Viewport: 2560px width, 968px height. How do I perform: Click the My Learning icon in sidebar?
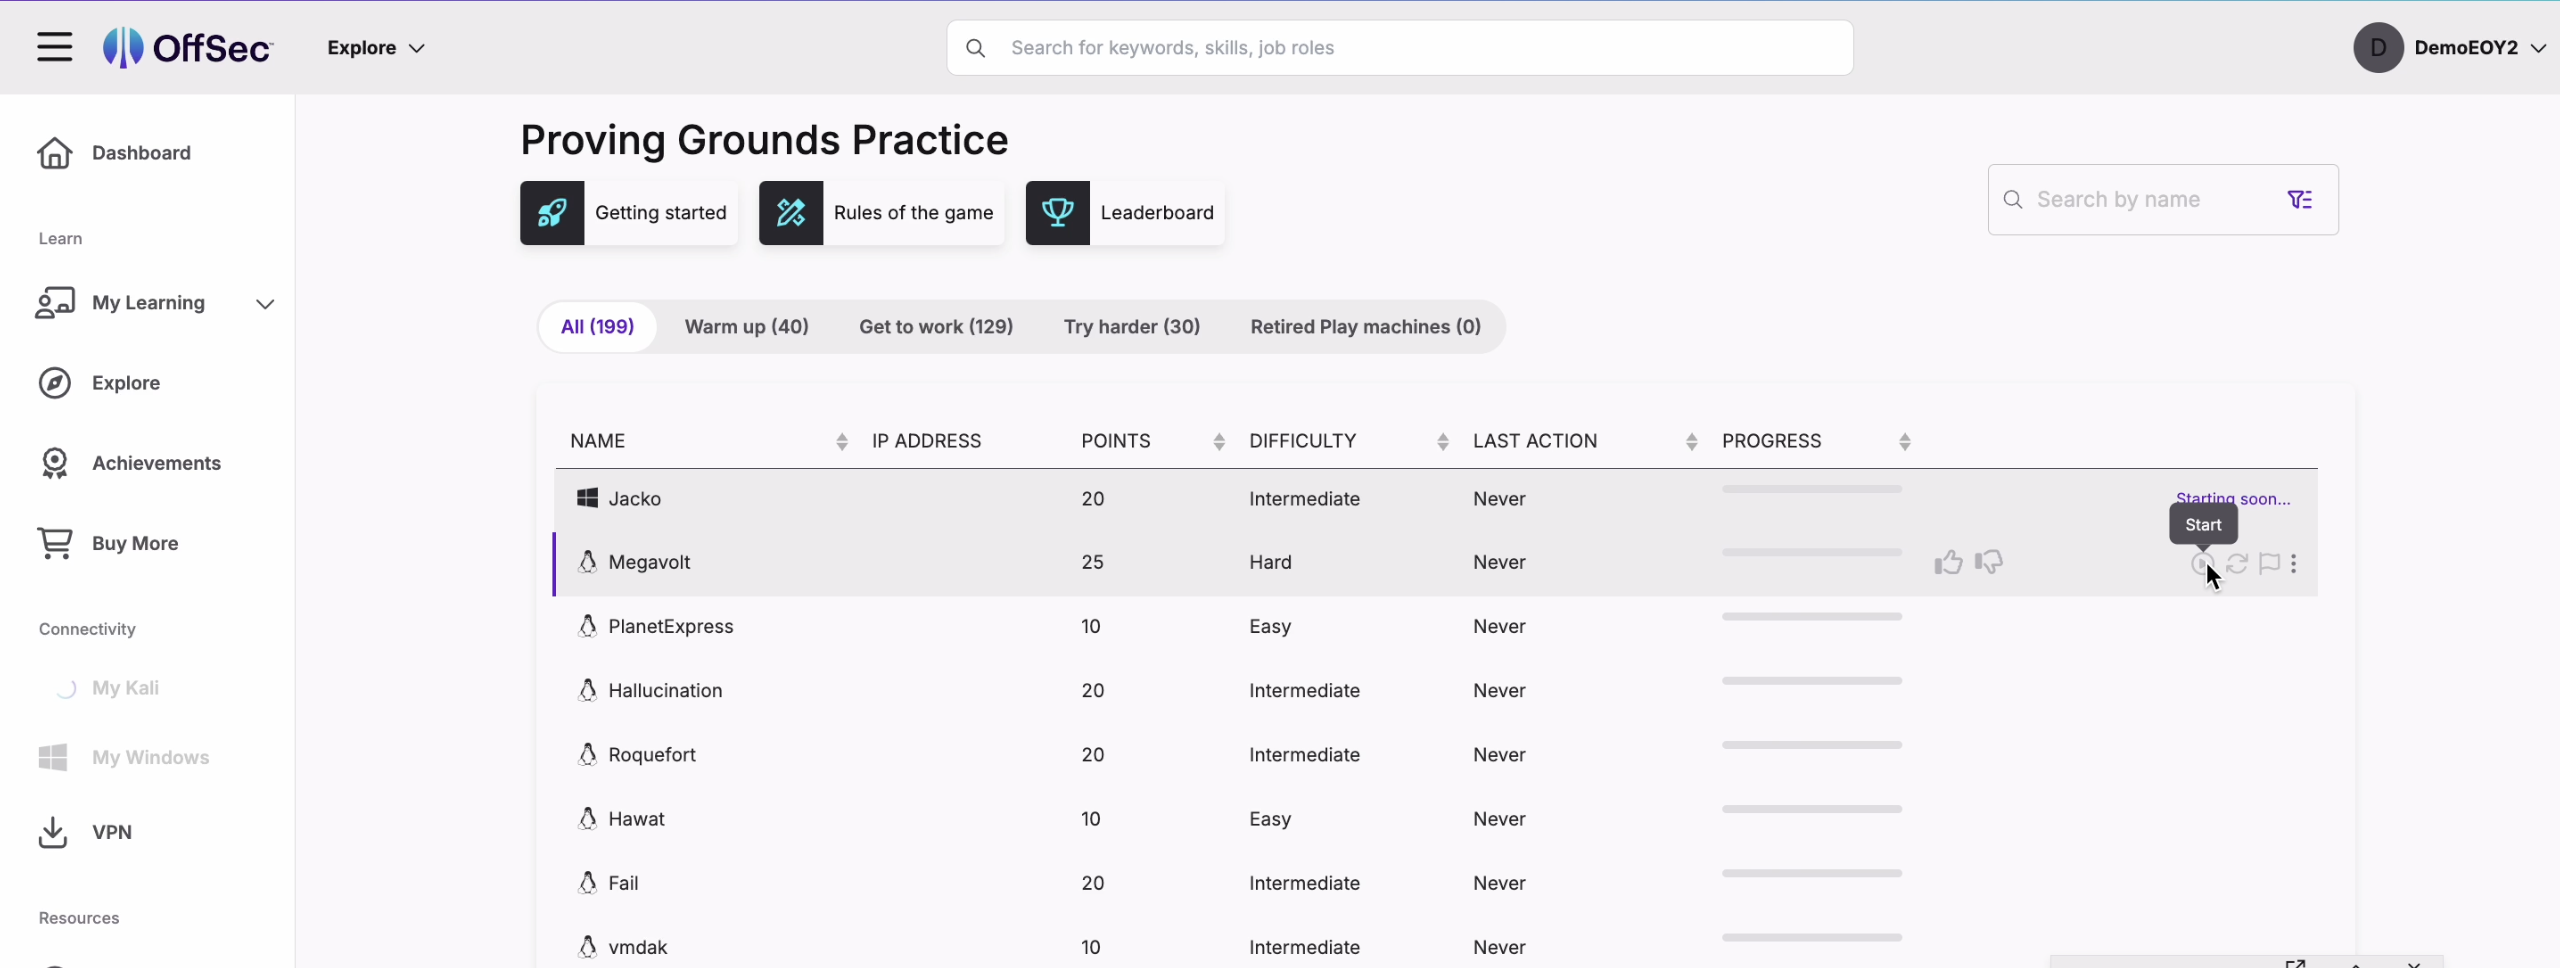click(x=55, y=303)
